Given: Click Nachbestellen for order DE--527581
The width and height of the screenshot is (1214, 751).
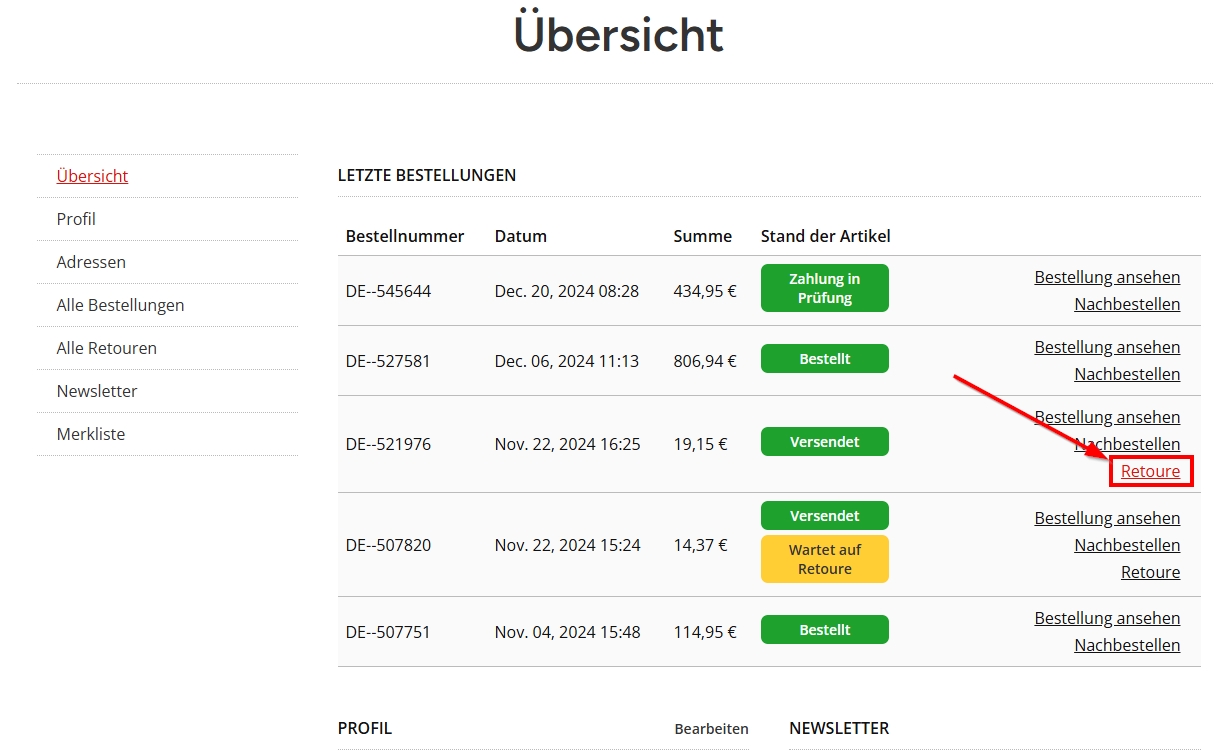Looking at the screenshot, I should click(x=1127, y=374).
